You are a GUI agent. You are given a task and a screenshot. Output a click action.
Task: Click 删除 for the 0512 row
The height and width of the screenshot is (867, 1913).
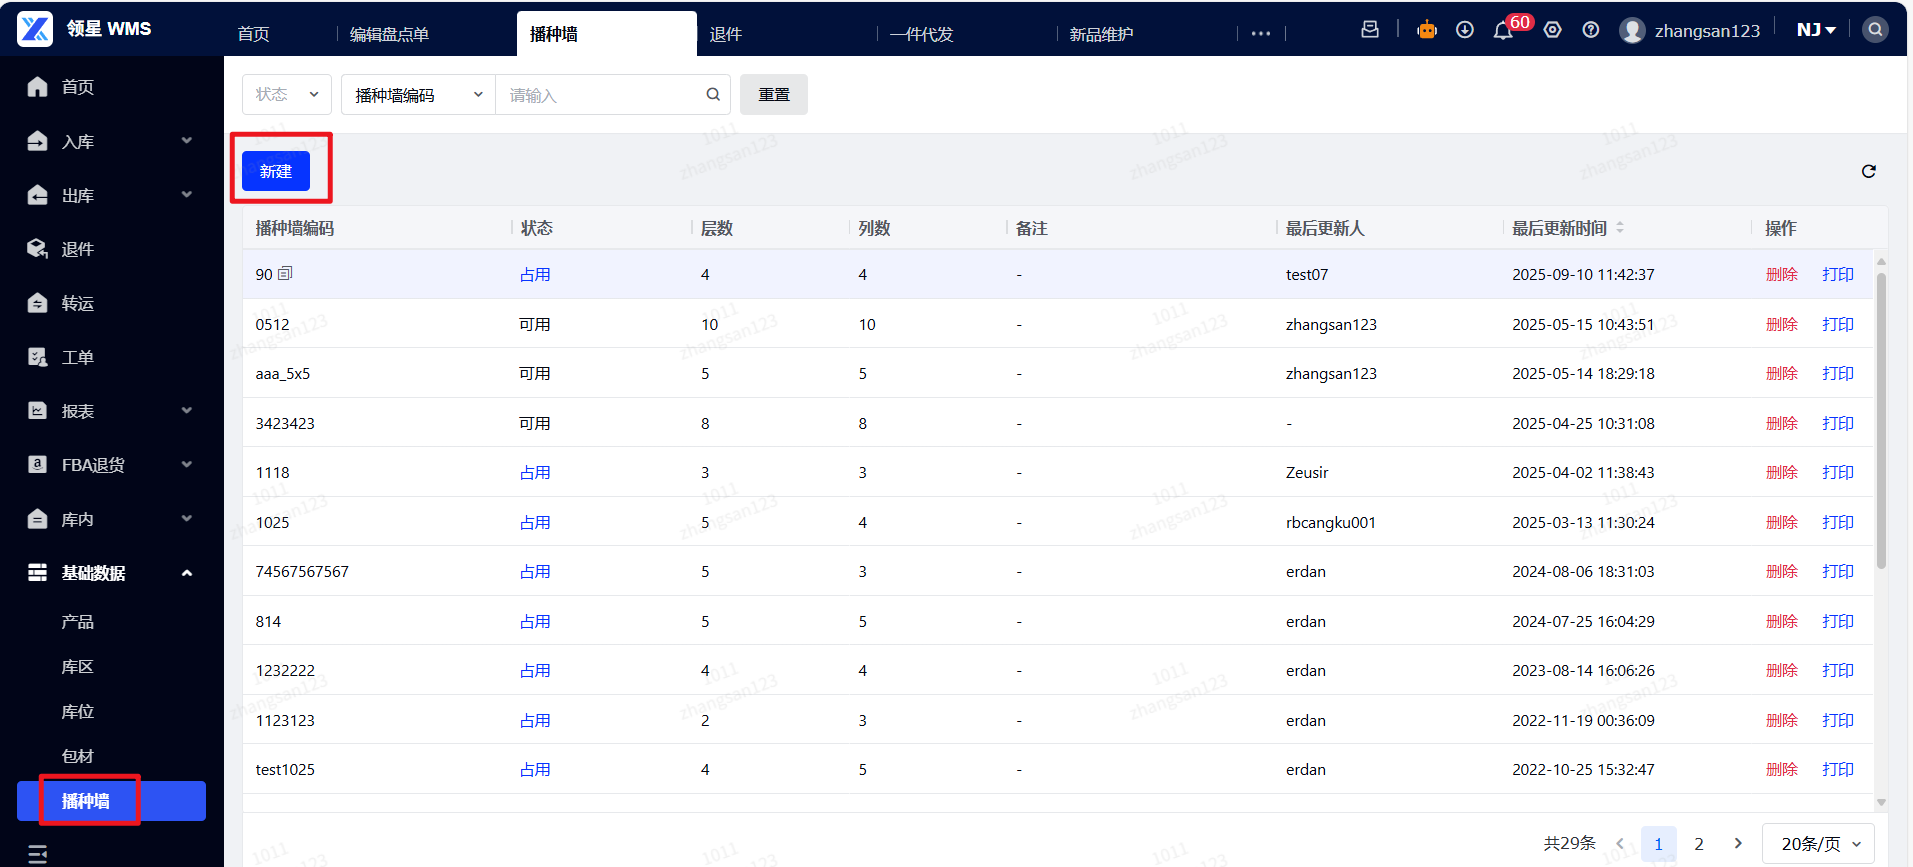pos(1781,324)
